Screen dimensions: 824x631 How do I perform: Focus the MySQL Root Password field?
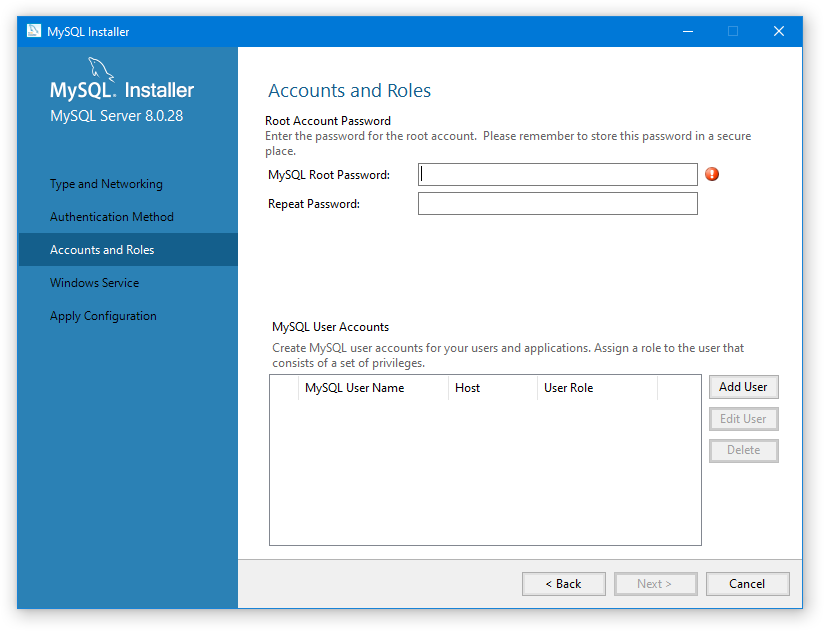[x=557, y=175]
